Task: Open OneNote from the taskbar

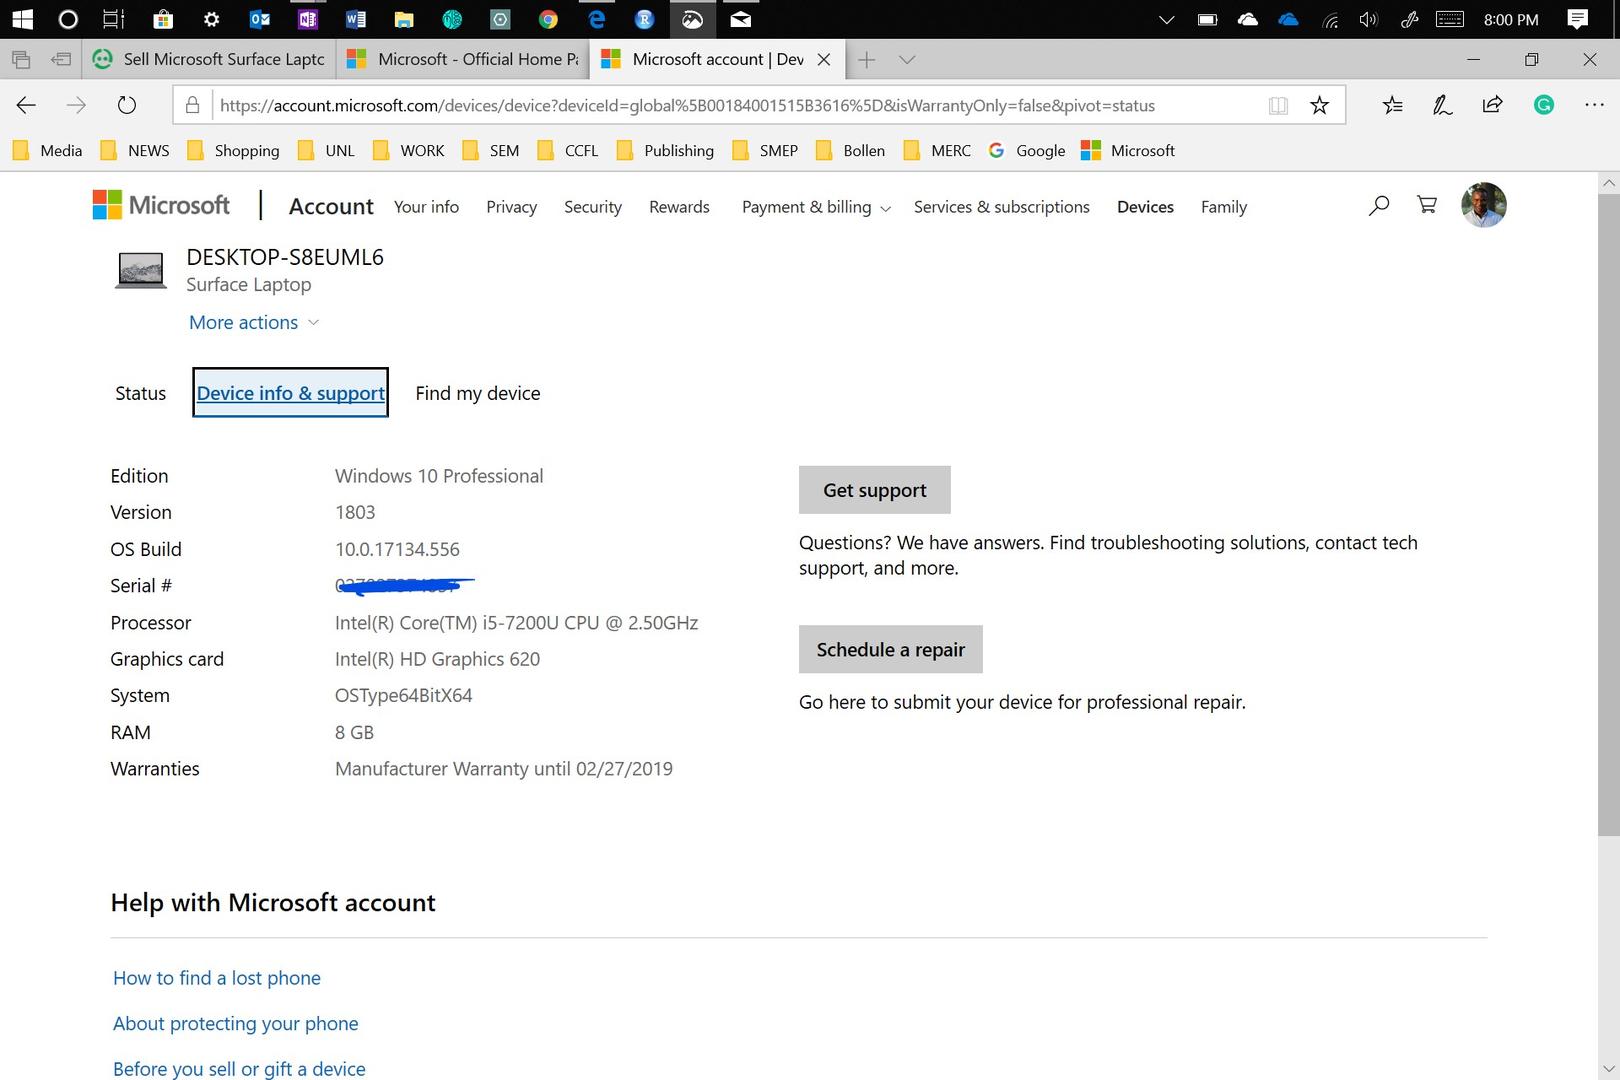Action: tap(307, 19)
